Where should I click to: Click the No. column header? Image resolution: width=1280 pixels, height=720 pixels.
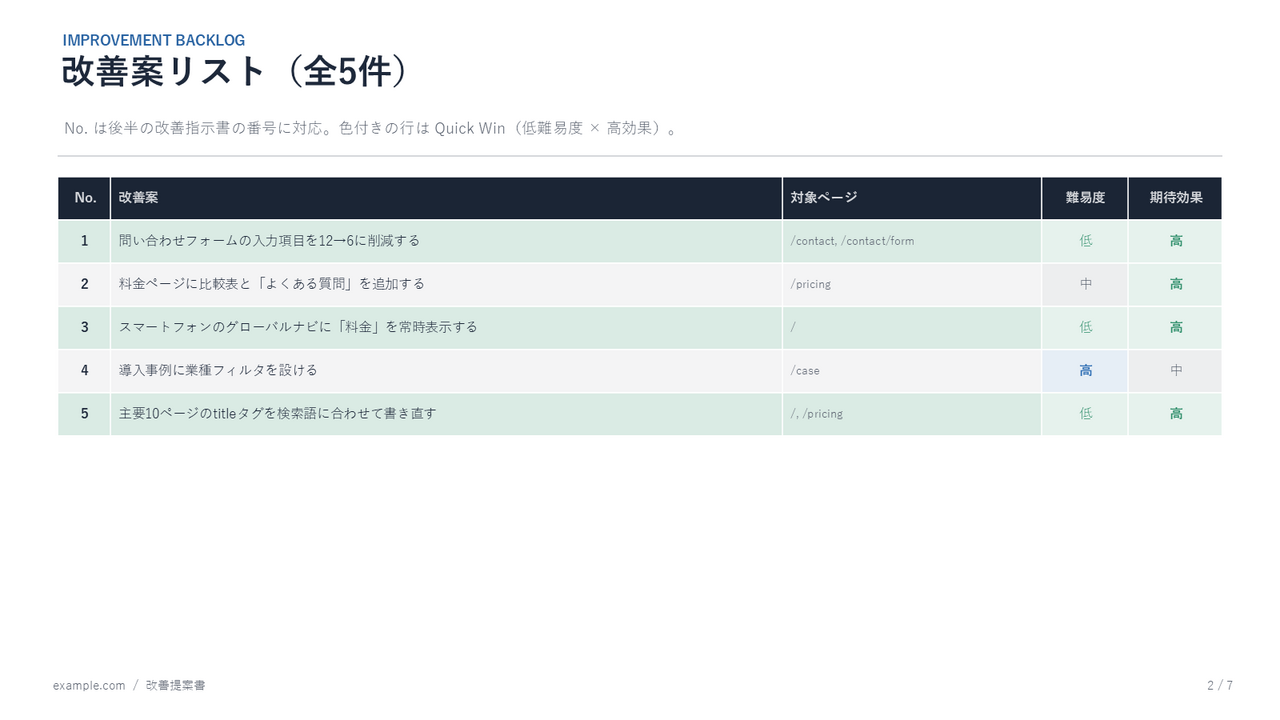point(85,198)
